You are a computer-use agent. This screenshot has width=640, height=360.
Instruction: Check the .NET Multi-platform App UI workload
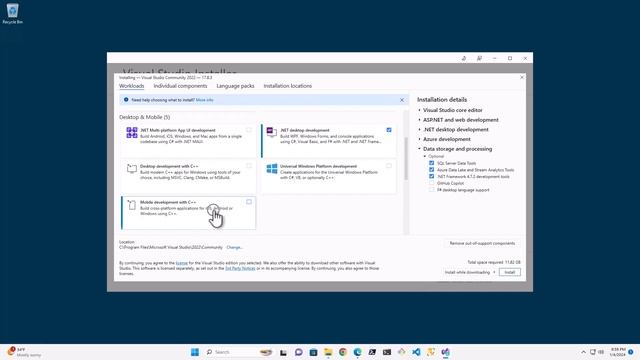pos(249,130)
